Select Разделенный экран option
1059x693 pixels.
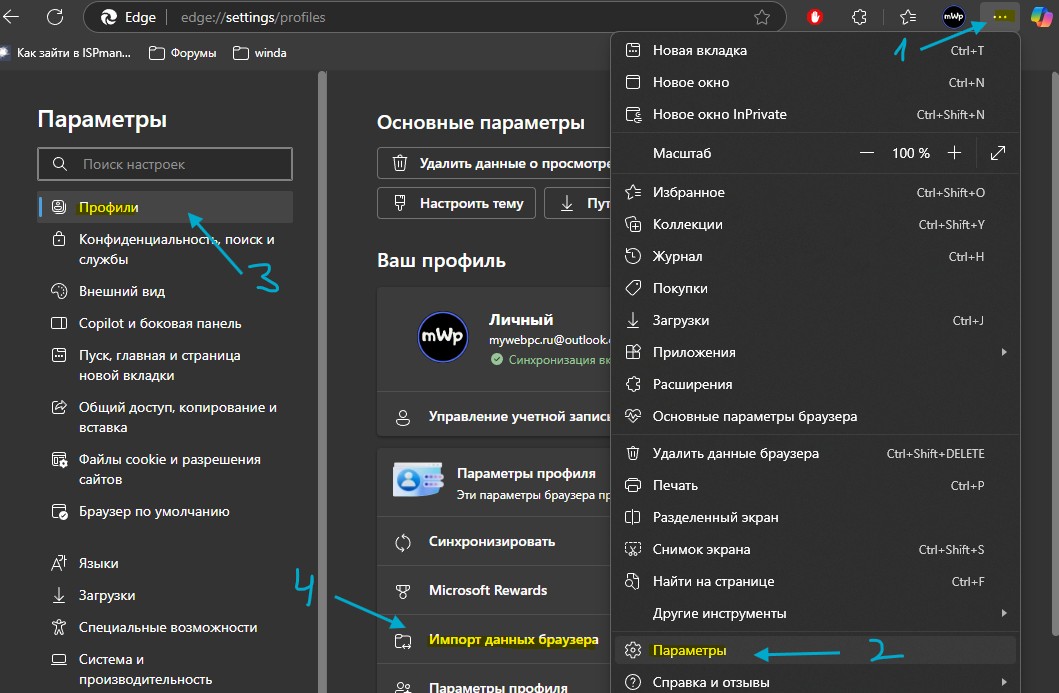tap(815, 517)
